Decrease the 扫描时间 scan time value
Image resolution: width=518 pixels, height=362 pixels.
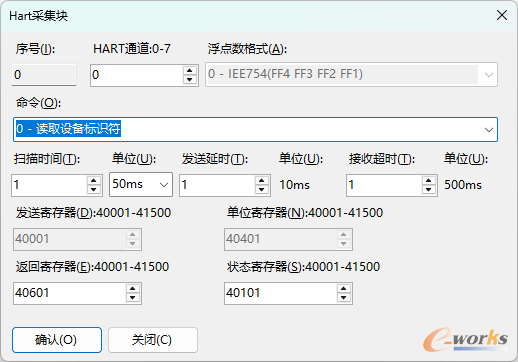coord(94,190)
